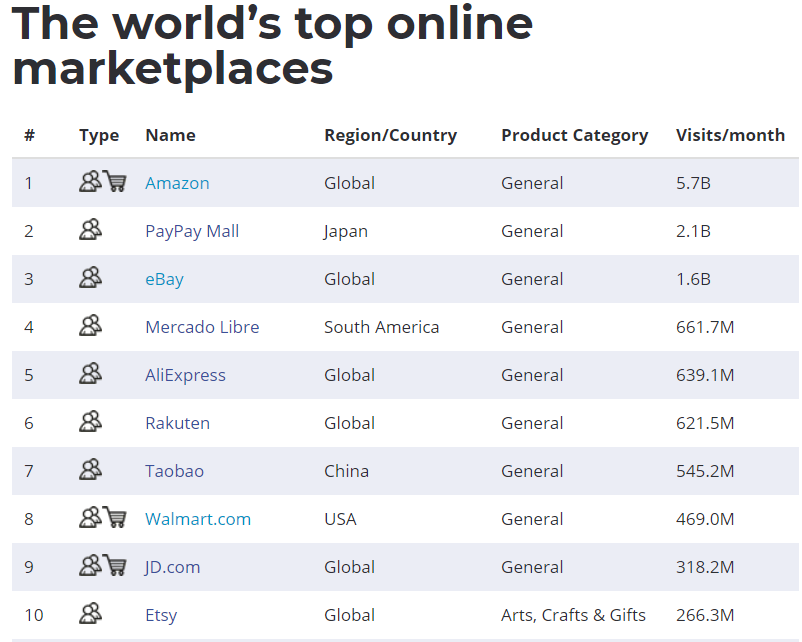Click the Global region cell for Amazon
The width and height of the screenshot is (802, 642).
pyautogui.click(x=349, y=183)
